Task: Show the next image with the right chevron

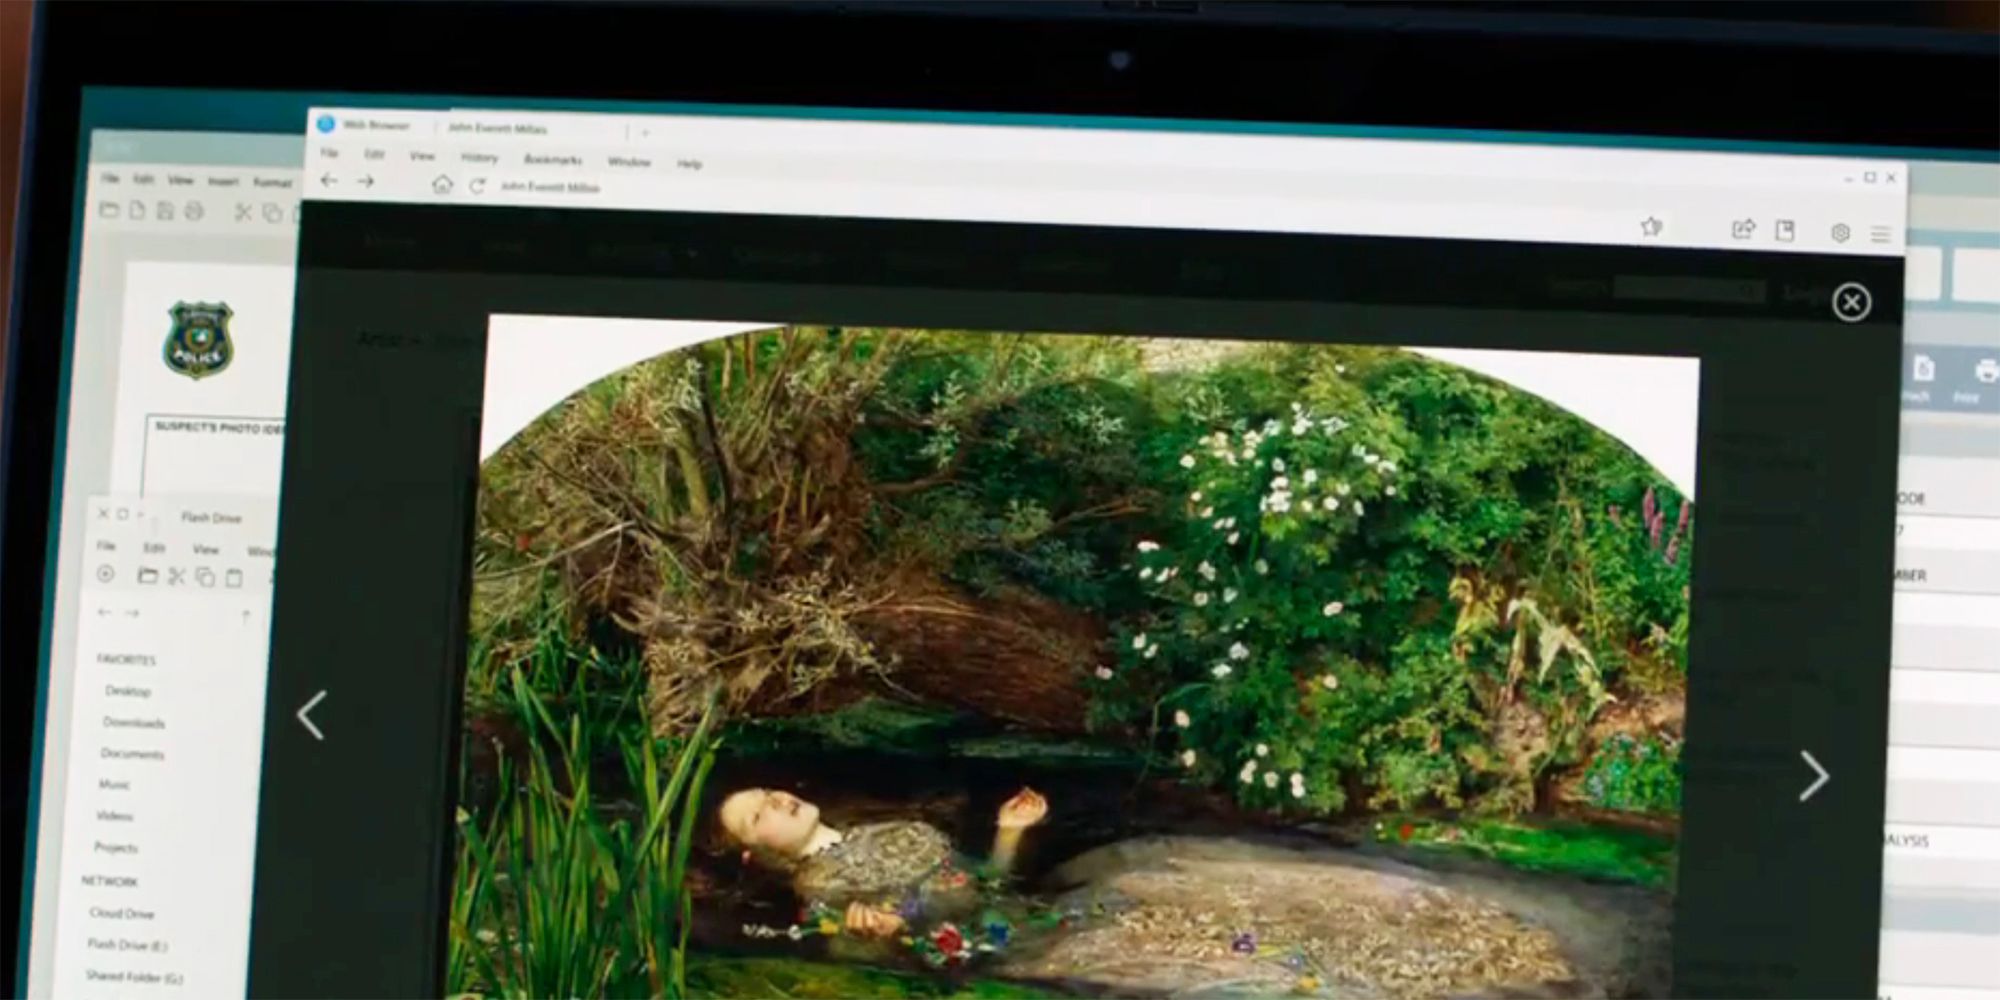Action: 1814,776
